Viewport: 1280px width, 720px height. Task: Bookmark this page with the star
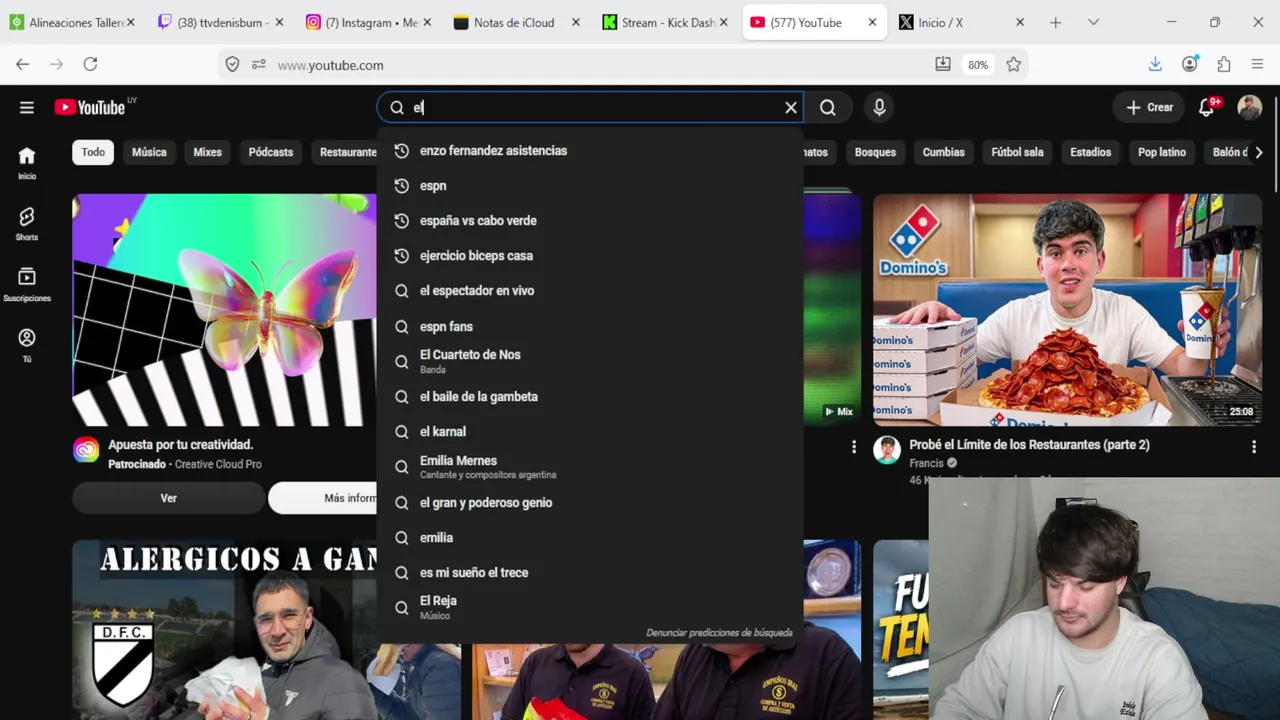(x=1014, y=65)
